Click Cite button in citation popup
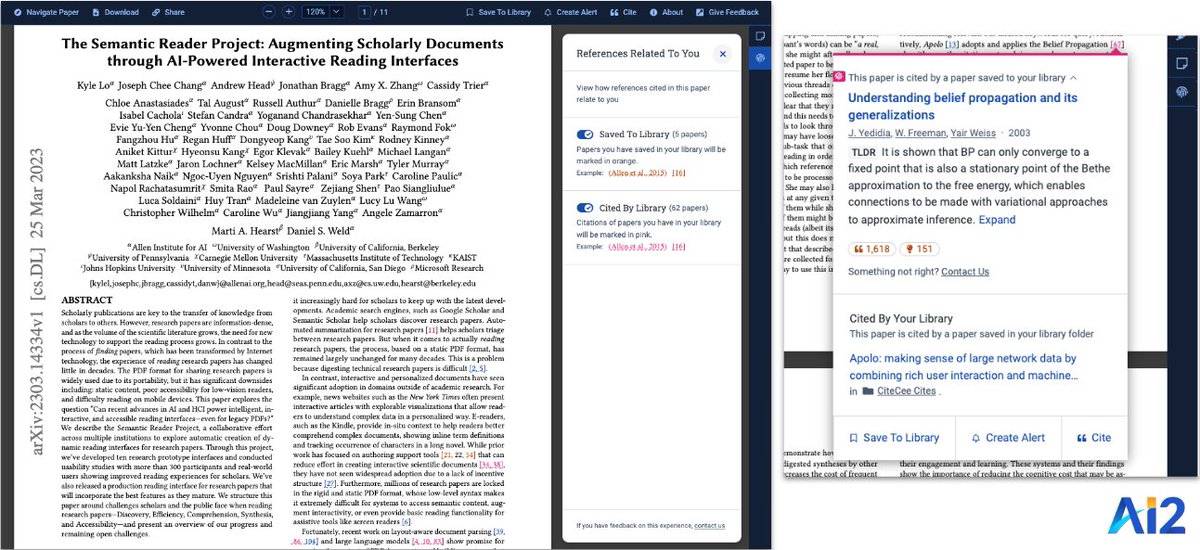1200x550 pixels. point(1093,438)
